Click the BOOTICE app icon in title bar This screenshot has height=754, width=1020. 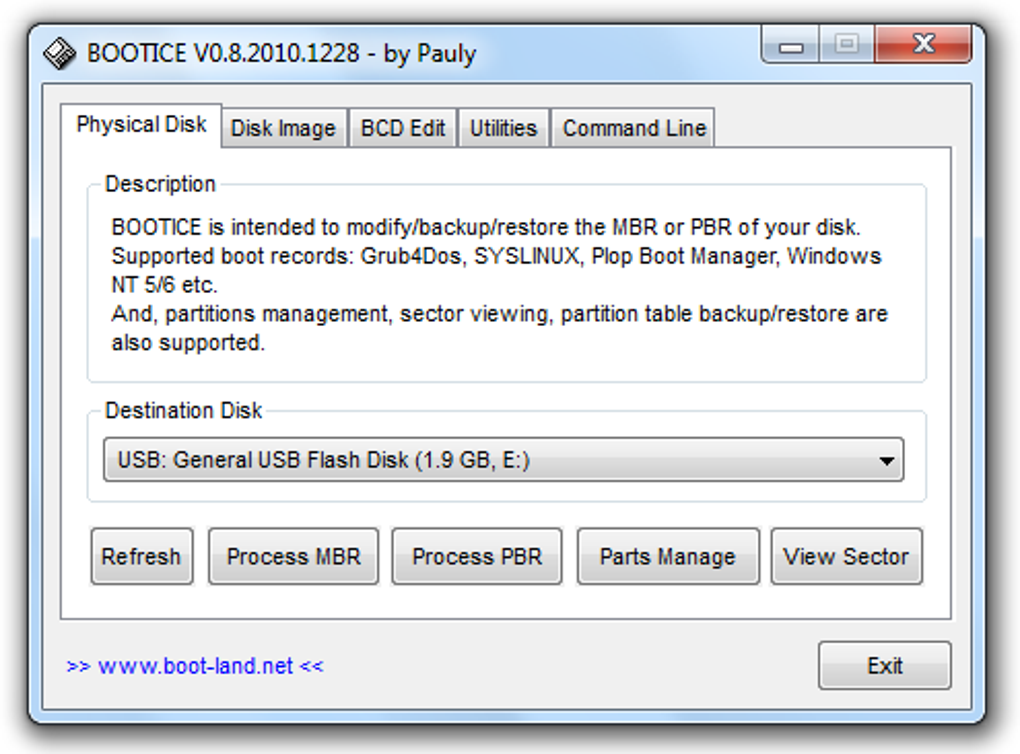60,52
